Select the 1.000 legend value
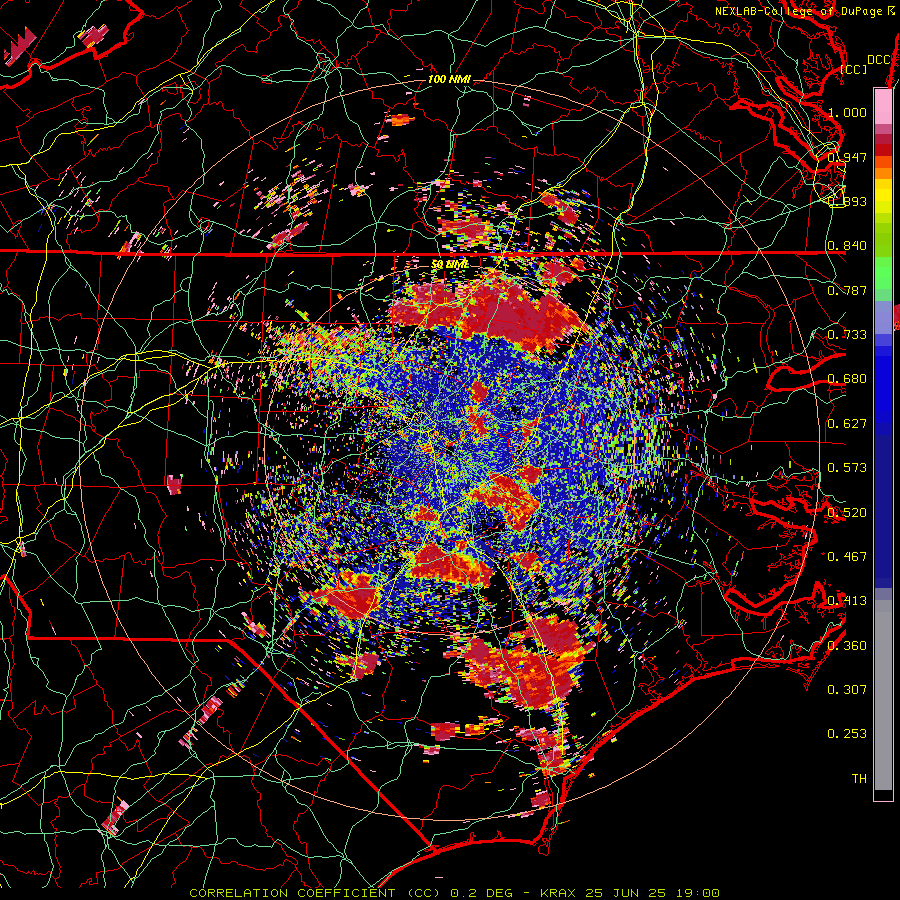The height and width of the screenshot is (900, 900). [x=847, y=112]
